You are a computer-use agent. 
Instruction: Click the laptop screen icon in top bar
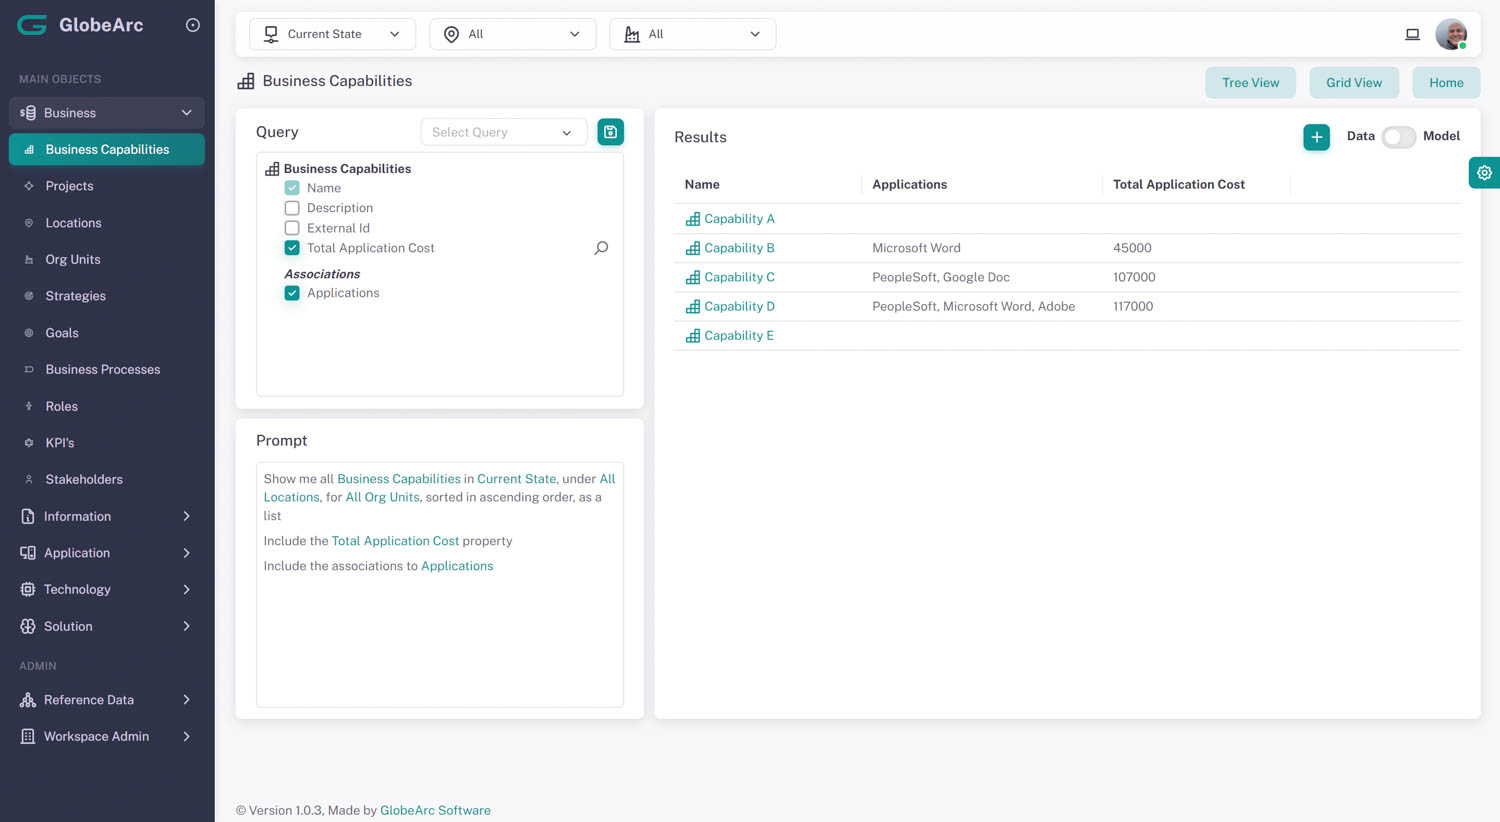point(1412,34)
